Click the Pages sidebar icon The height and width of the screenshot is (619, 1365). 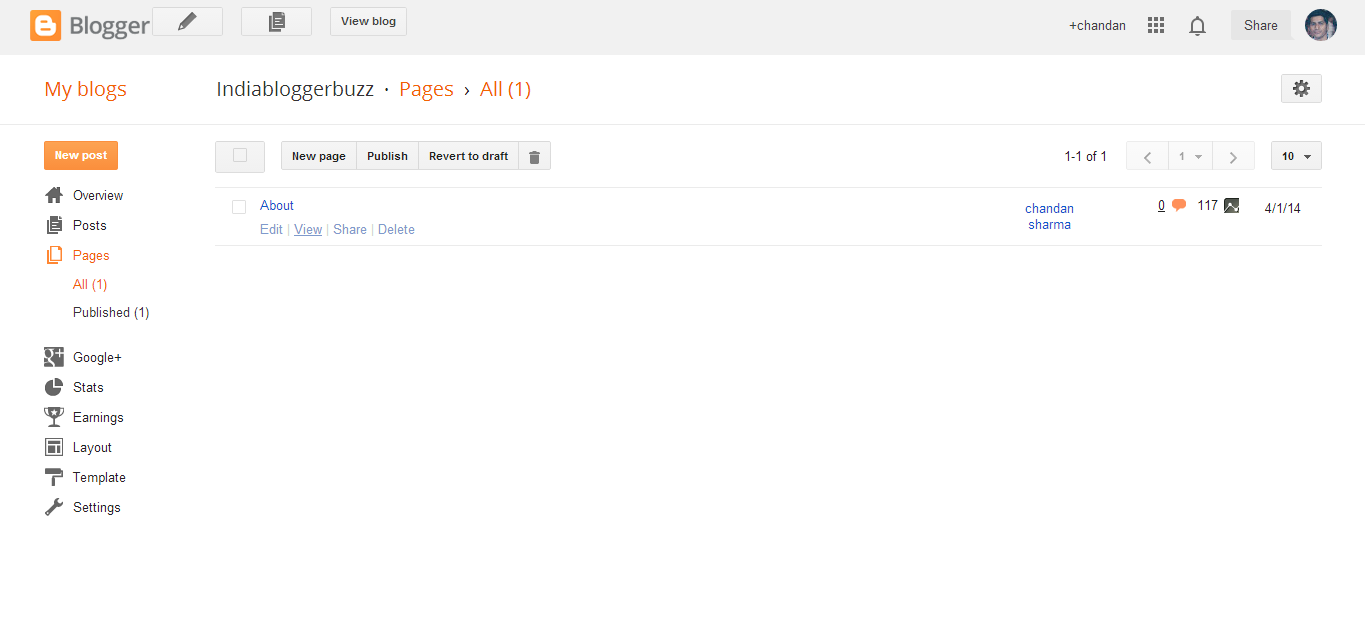pyautogui.click(x=54, y=255)
